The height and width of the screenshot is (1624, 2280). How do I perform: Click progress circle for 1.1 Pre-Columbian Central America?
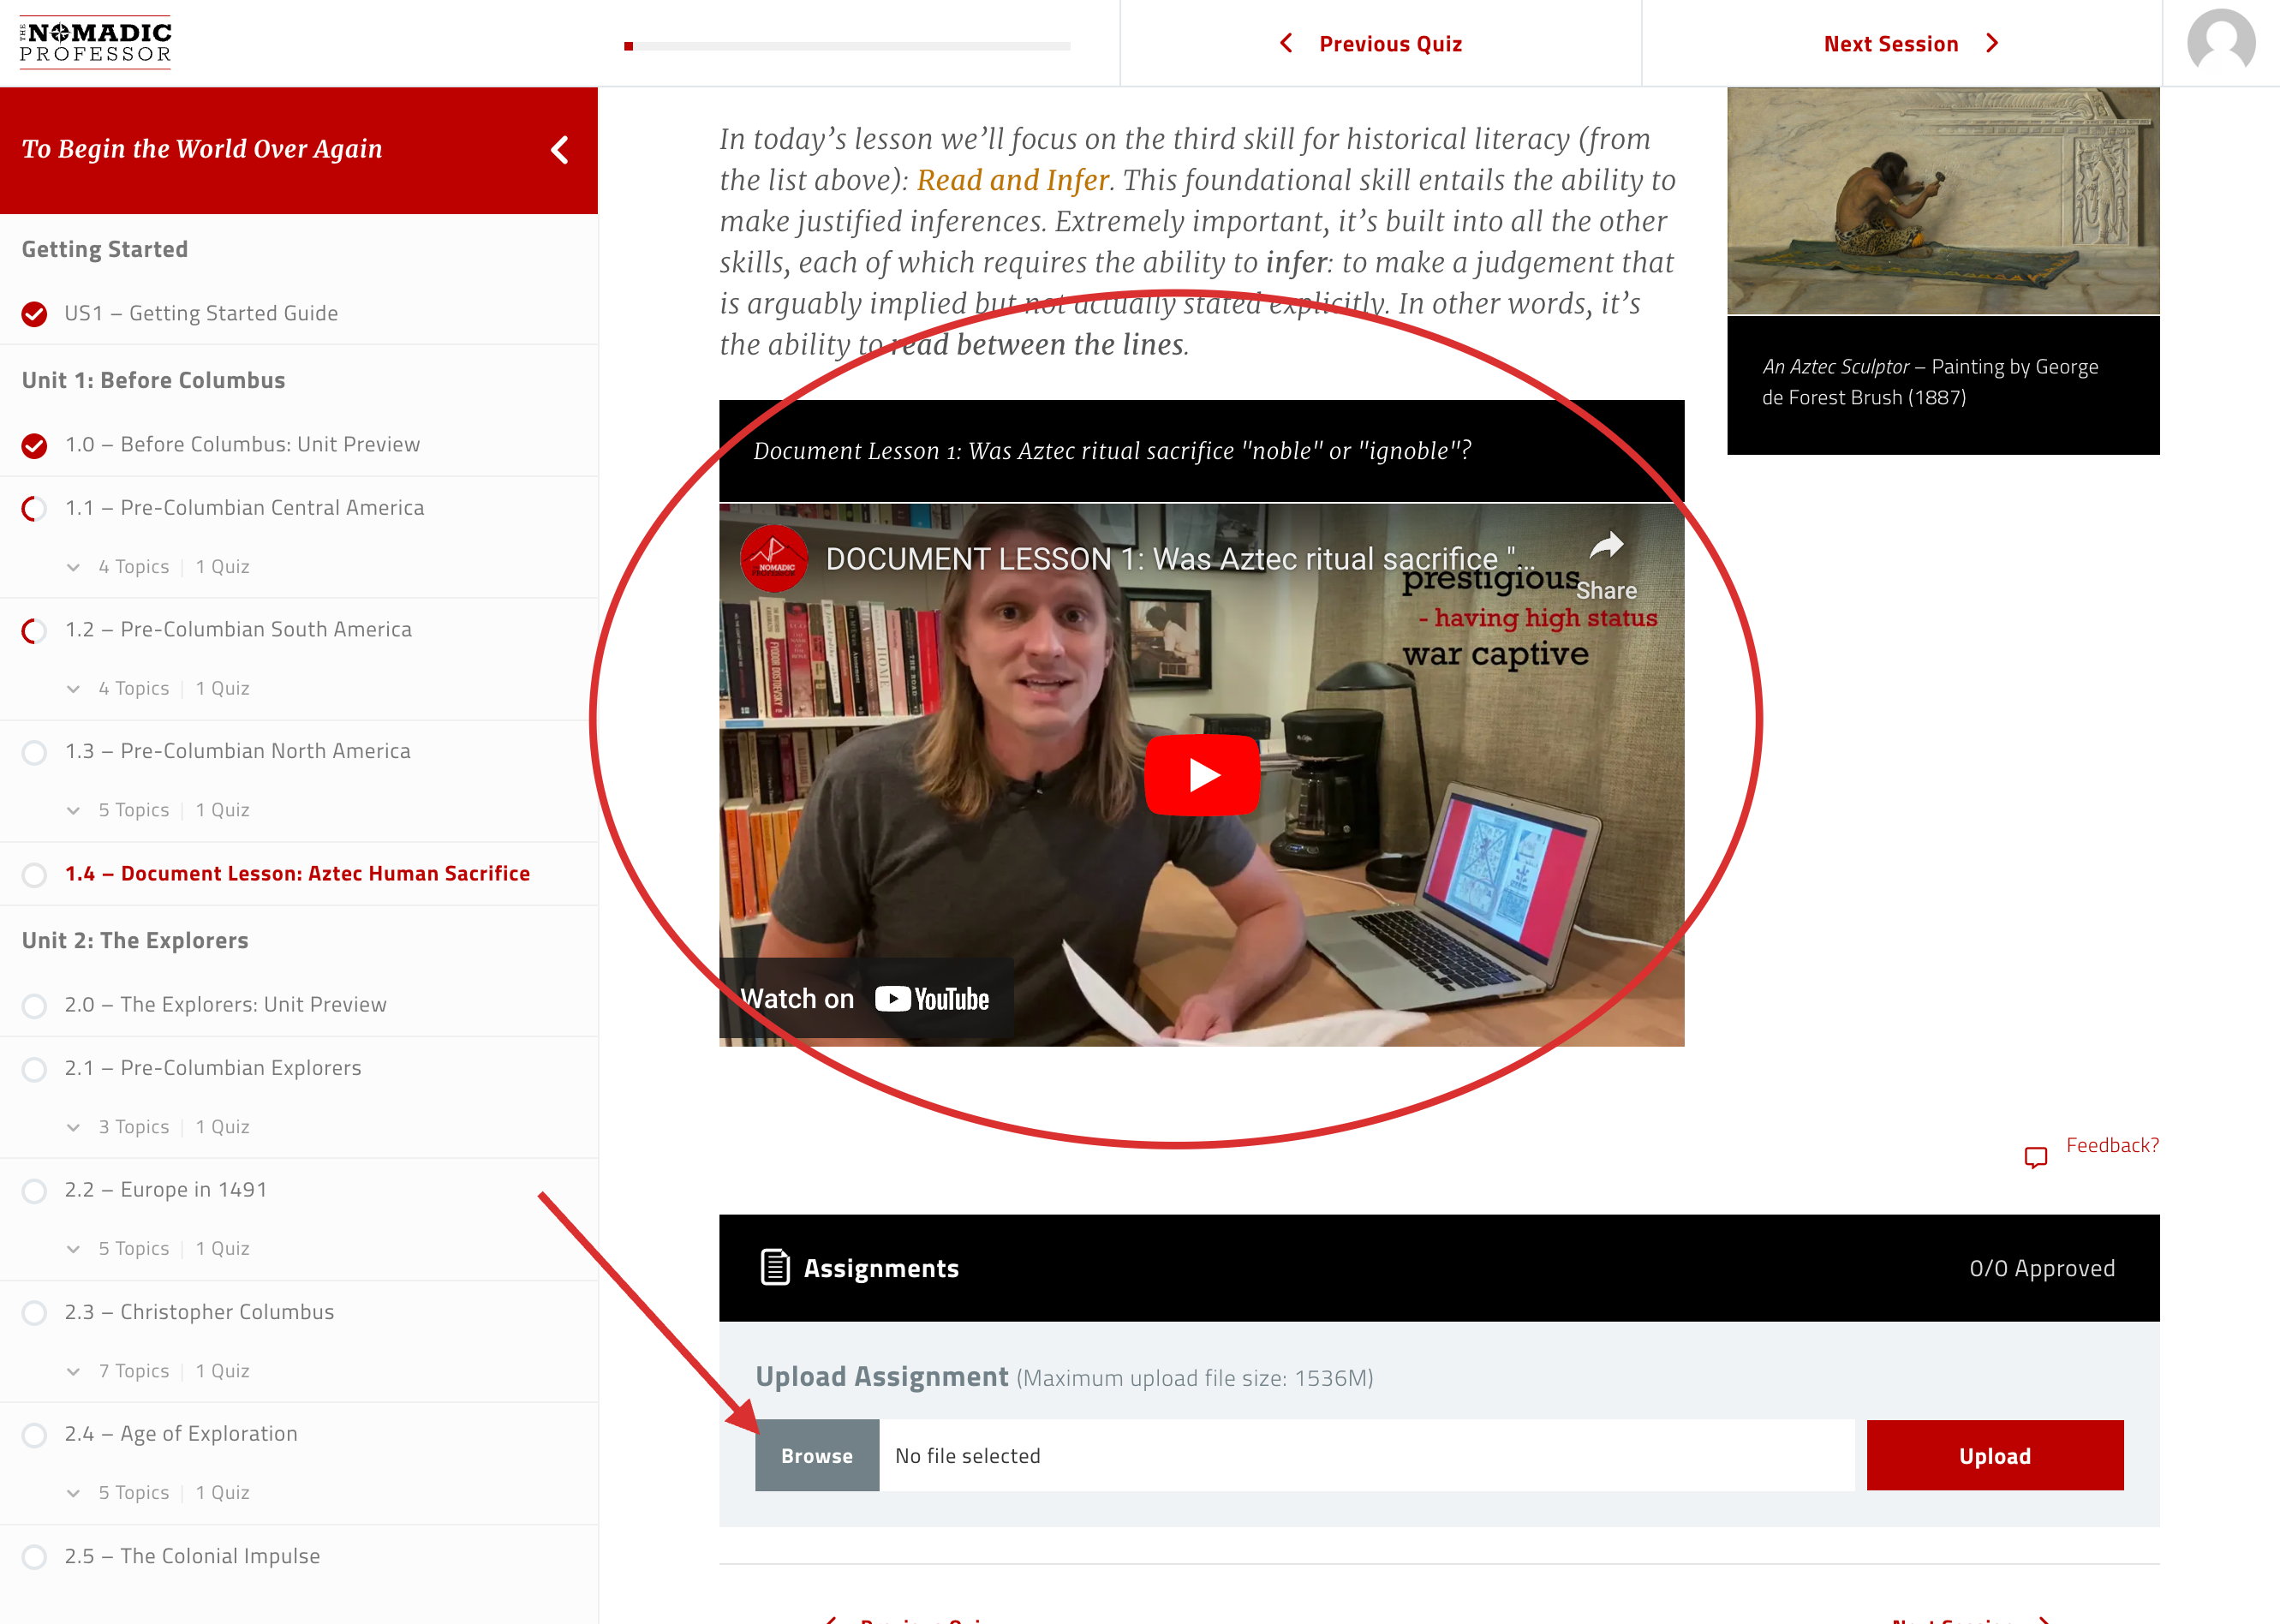(x=34, y=508)
